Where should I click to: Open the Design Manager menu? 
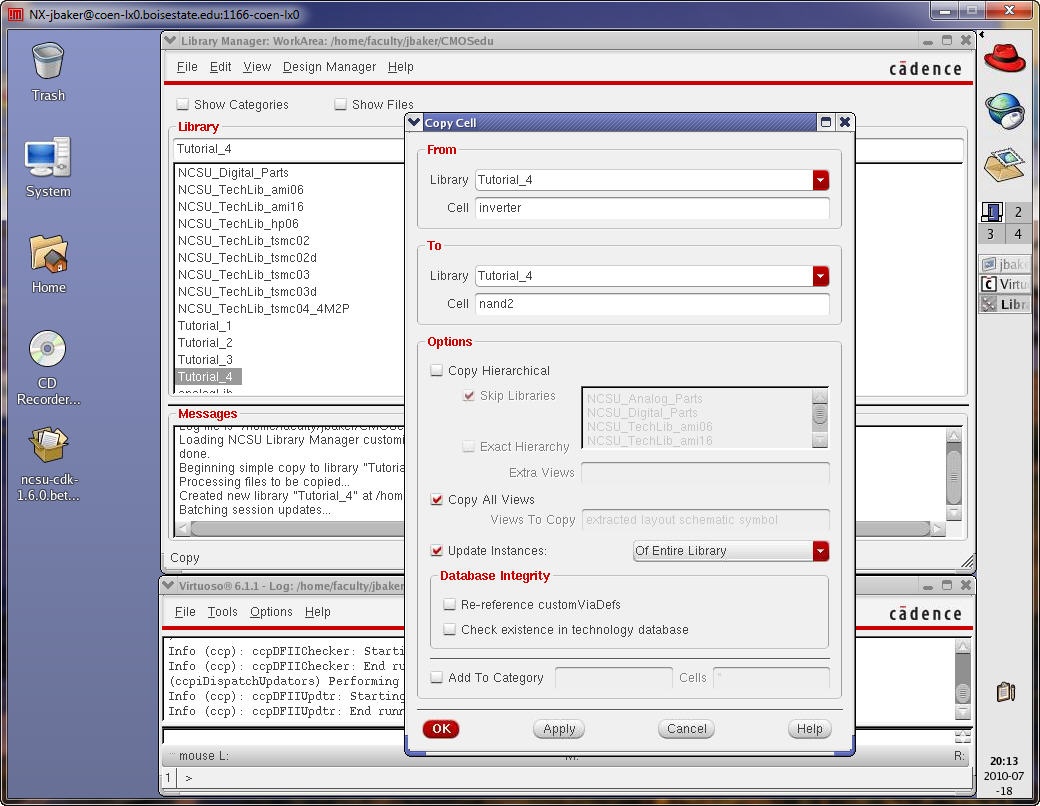pos(329,67)
